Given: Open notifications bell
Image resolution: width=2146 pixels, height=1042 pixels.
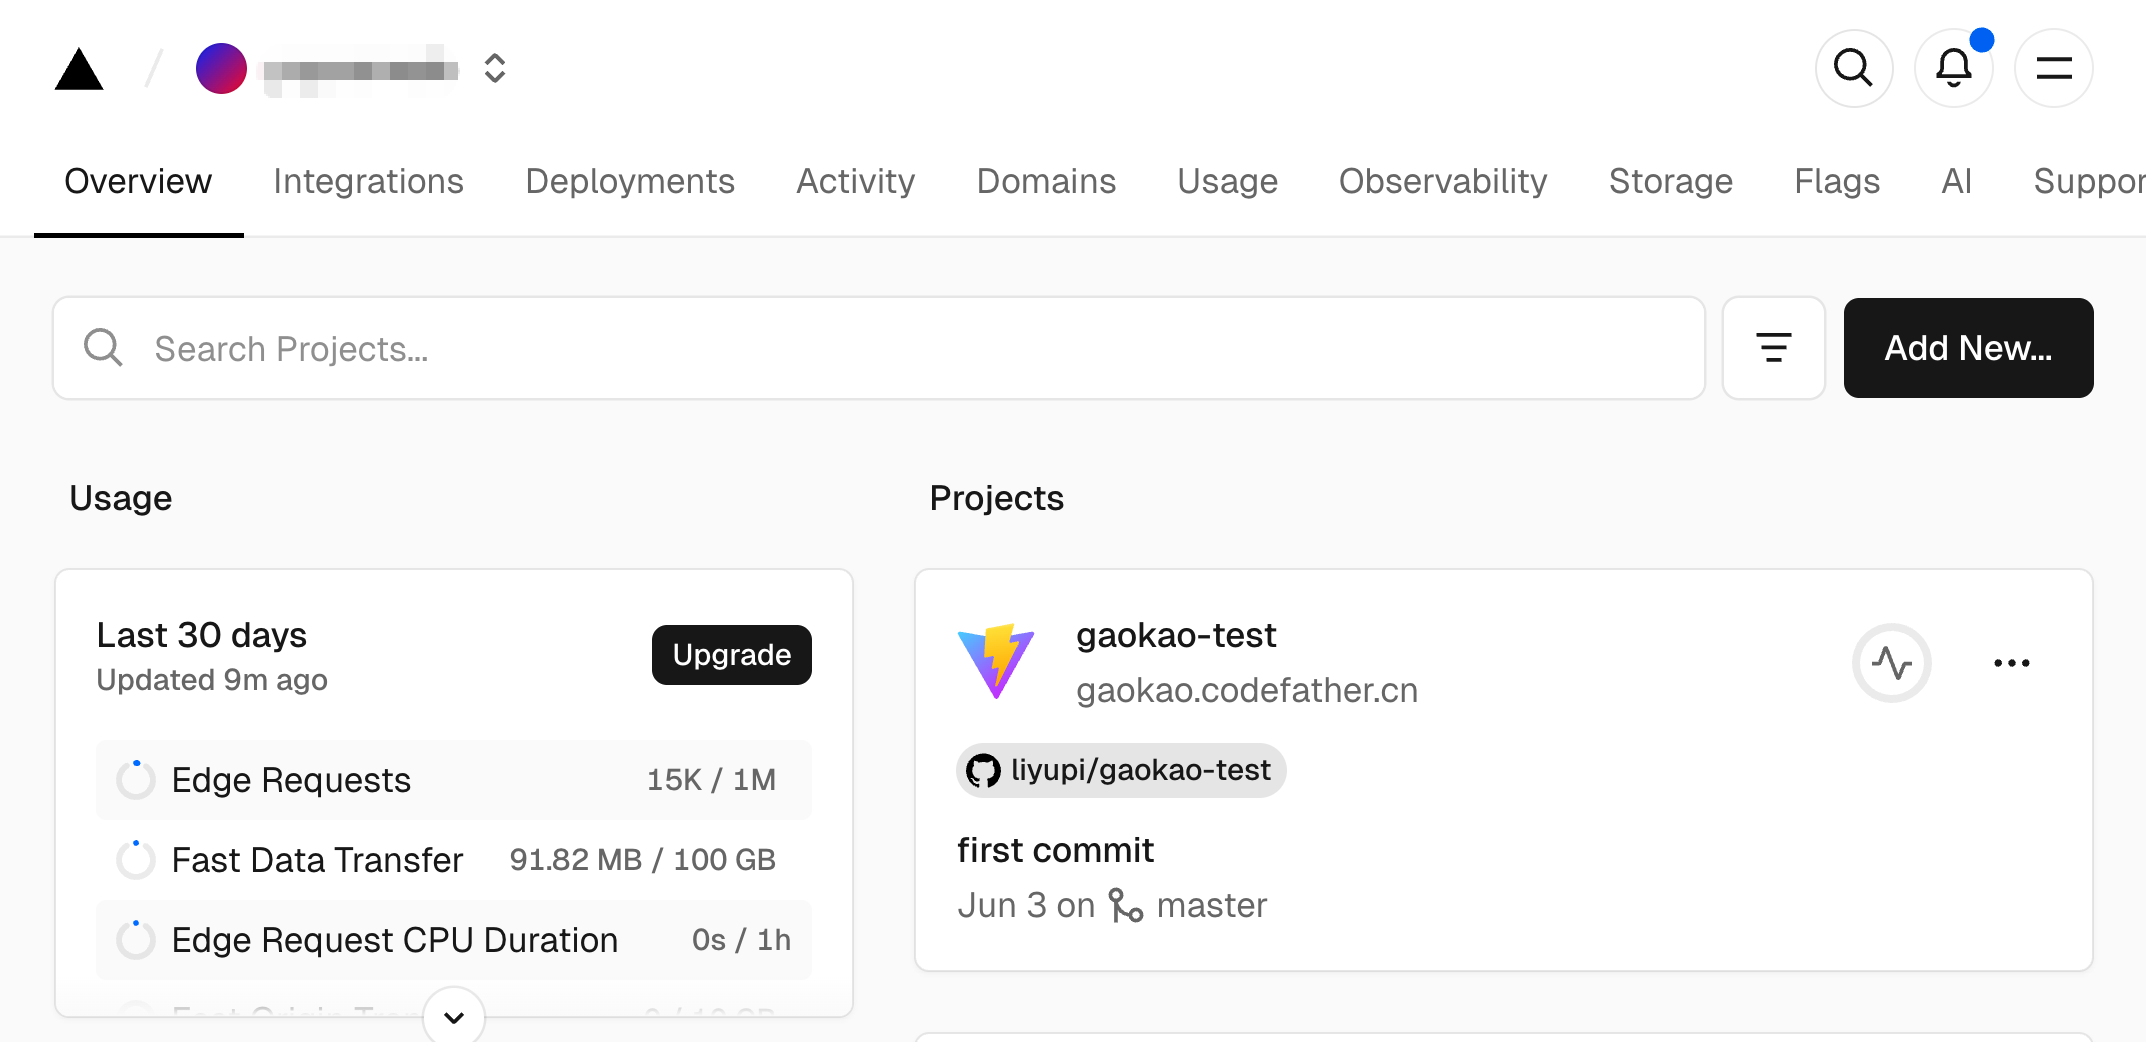Looking at the screenshot, I should [1953, 68].
